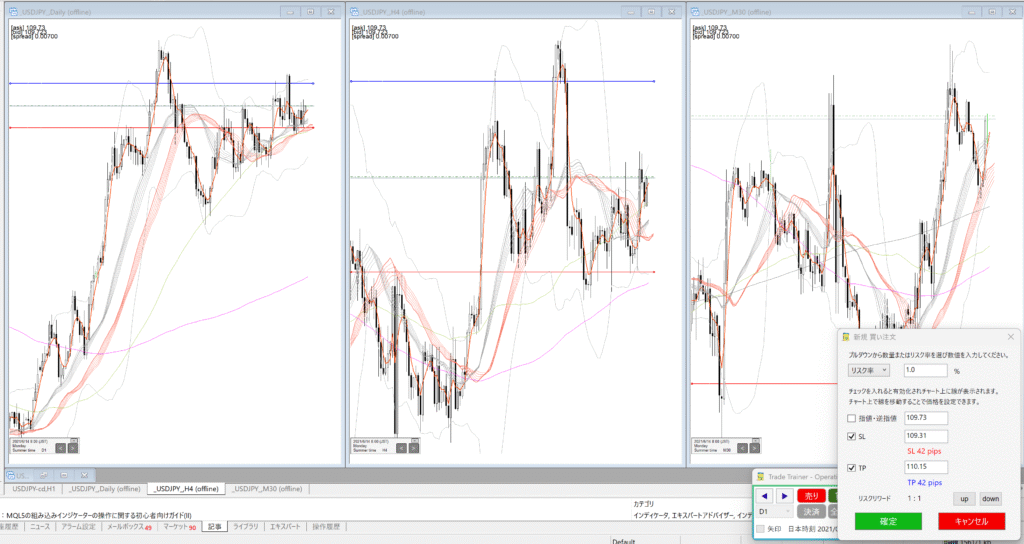1024x544 pixels.
Task: Switch to USDJPY-cd,H1 chart tab
Action: pos(34,488)
